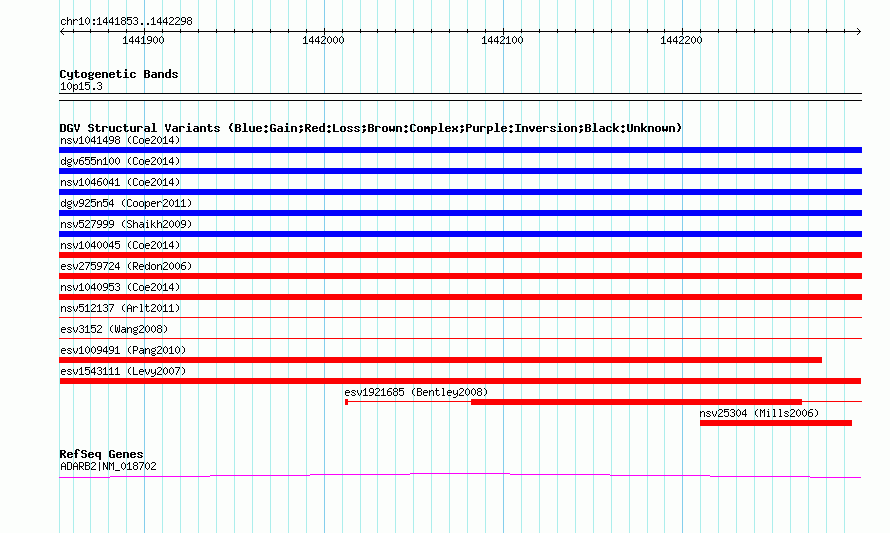The image size is (890, 533).
Task: Select the blue bar under nsv1046041
Action: coord(460,192)
